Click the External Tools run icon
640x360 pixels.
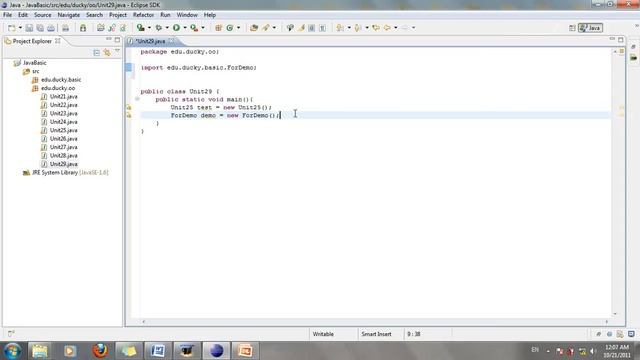(194, 28)
